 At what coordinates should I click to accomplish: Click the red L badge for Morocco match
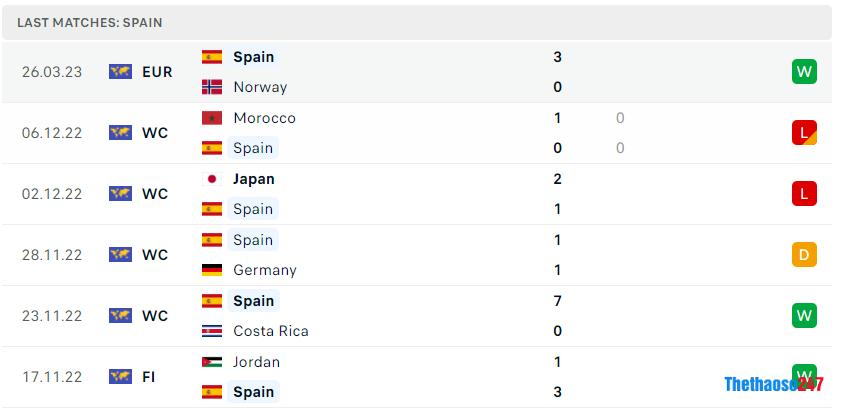[x=804, y=132]
